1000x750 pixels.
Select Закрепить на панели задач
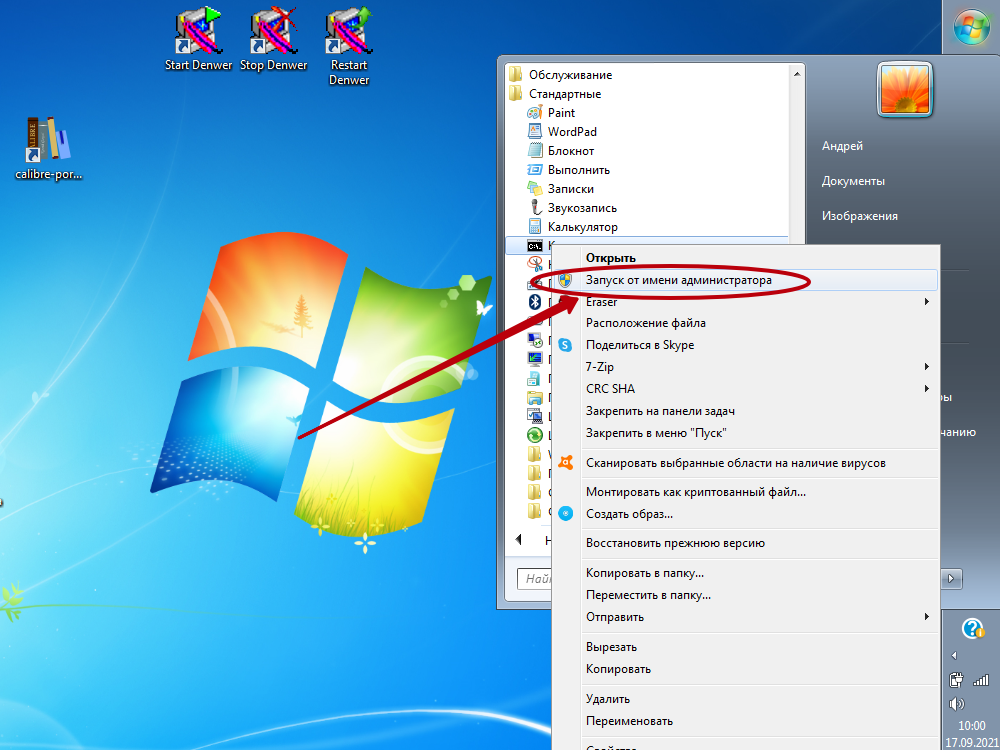point(660,411)
